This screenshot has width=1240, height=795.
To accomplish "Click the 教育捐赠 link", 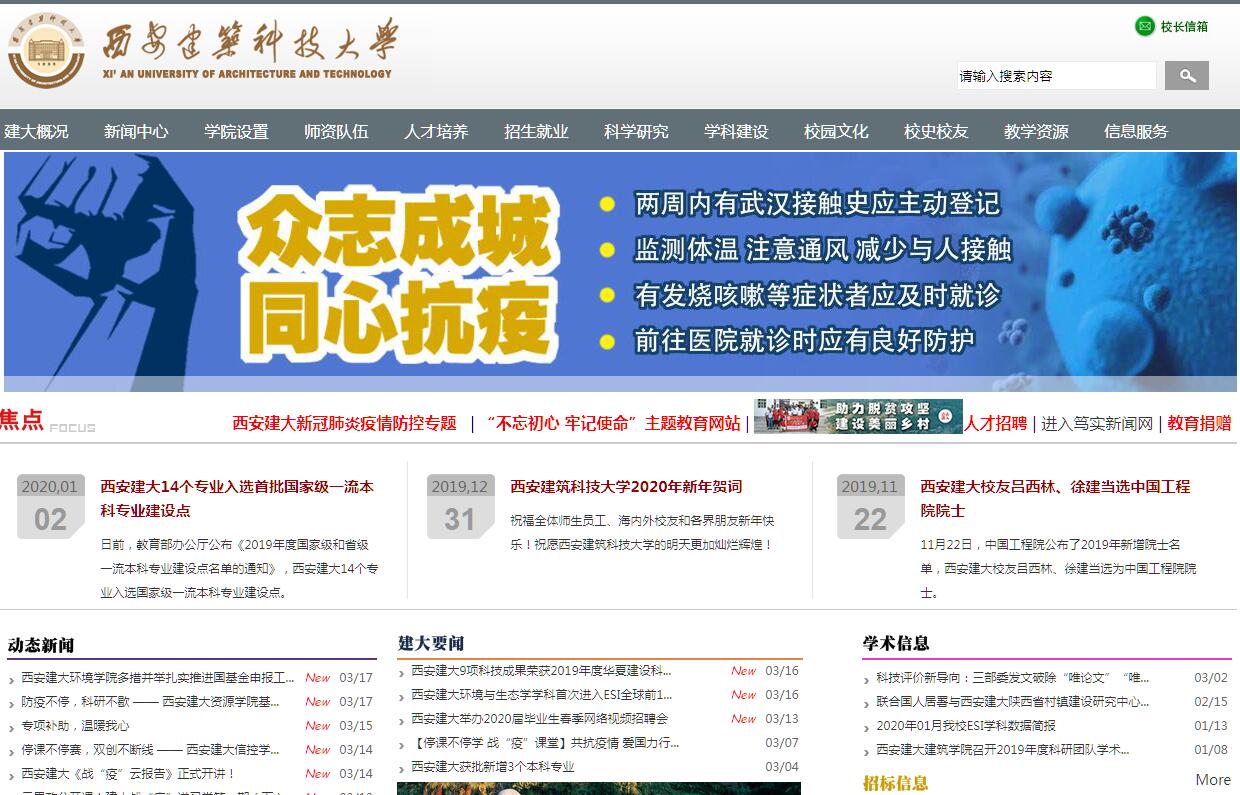I will (x=1199, y=423).
